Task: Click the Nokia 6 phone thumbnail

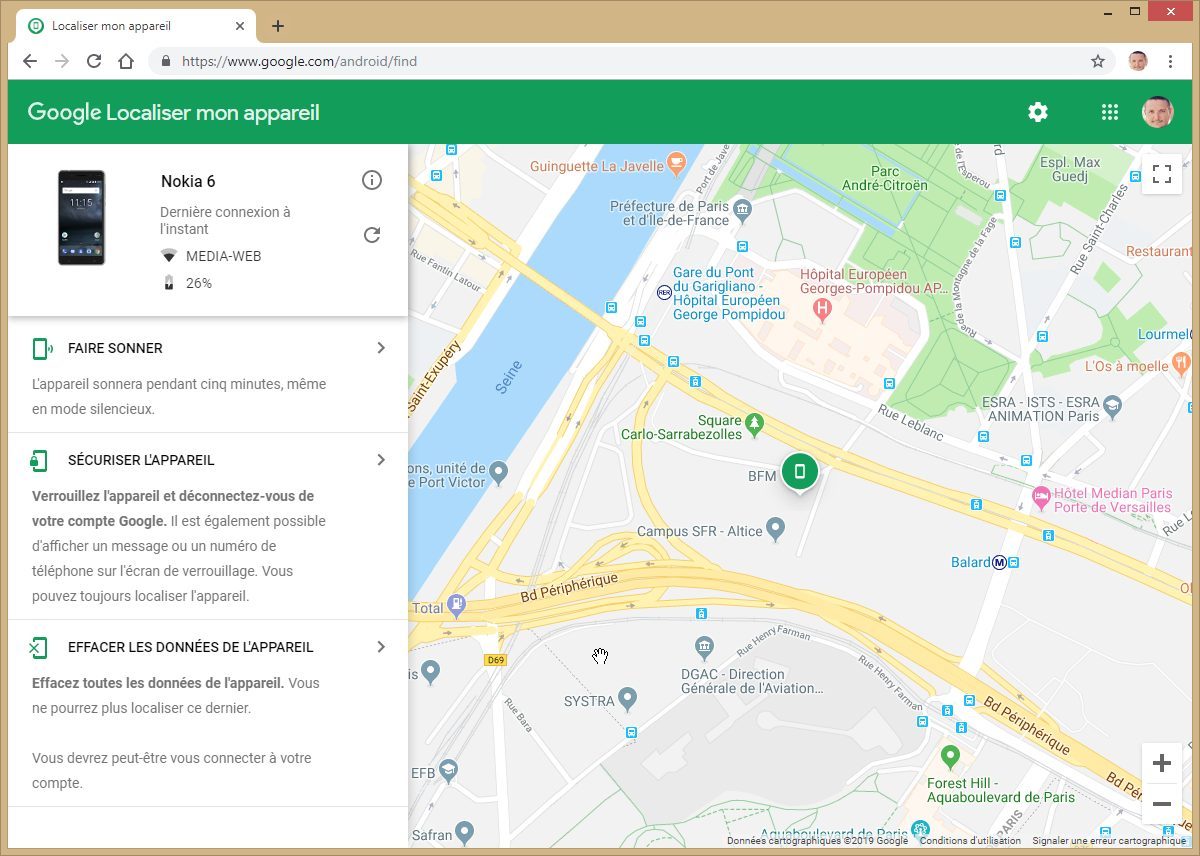Action: [x=81, y=218]
